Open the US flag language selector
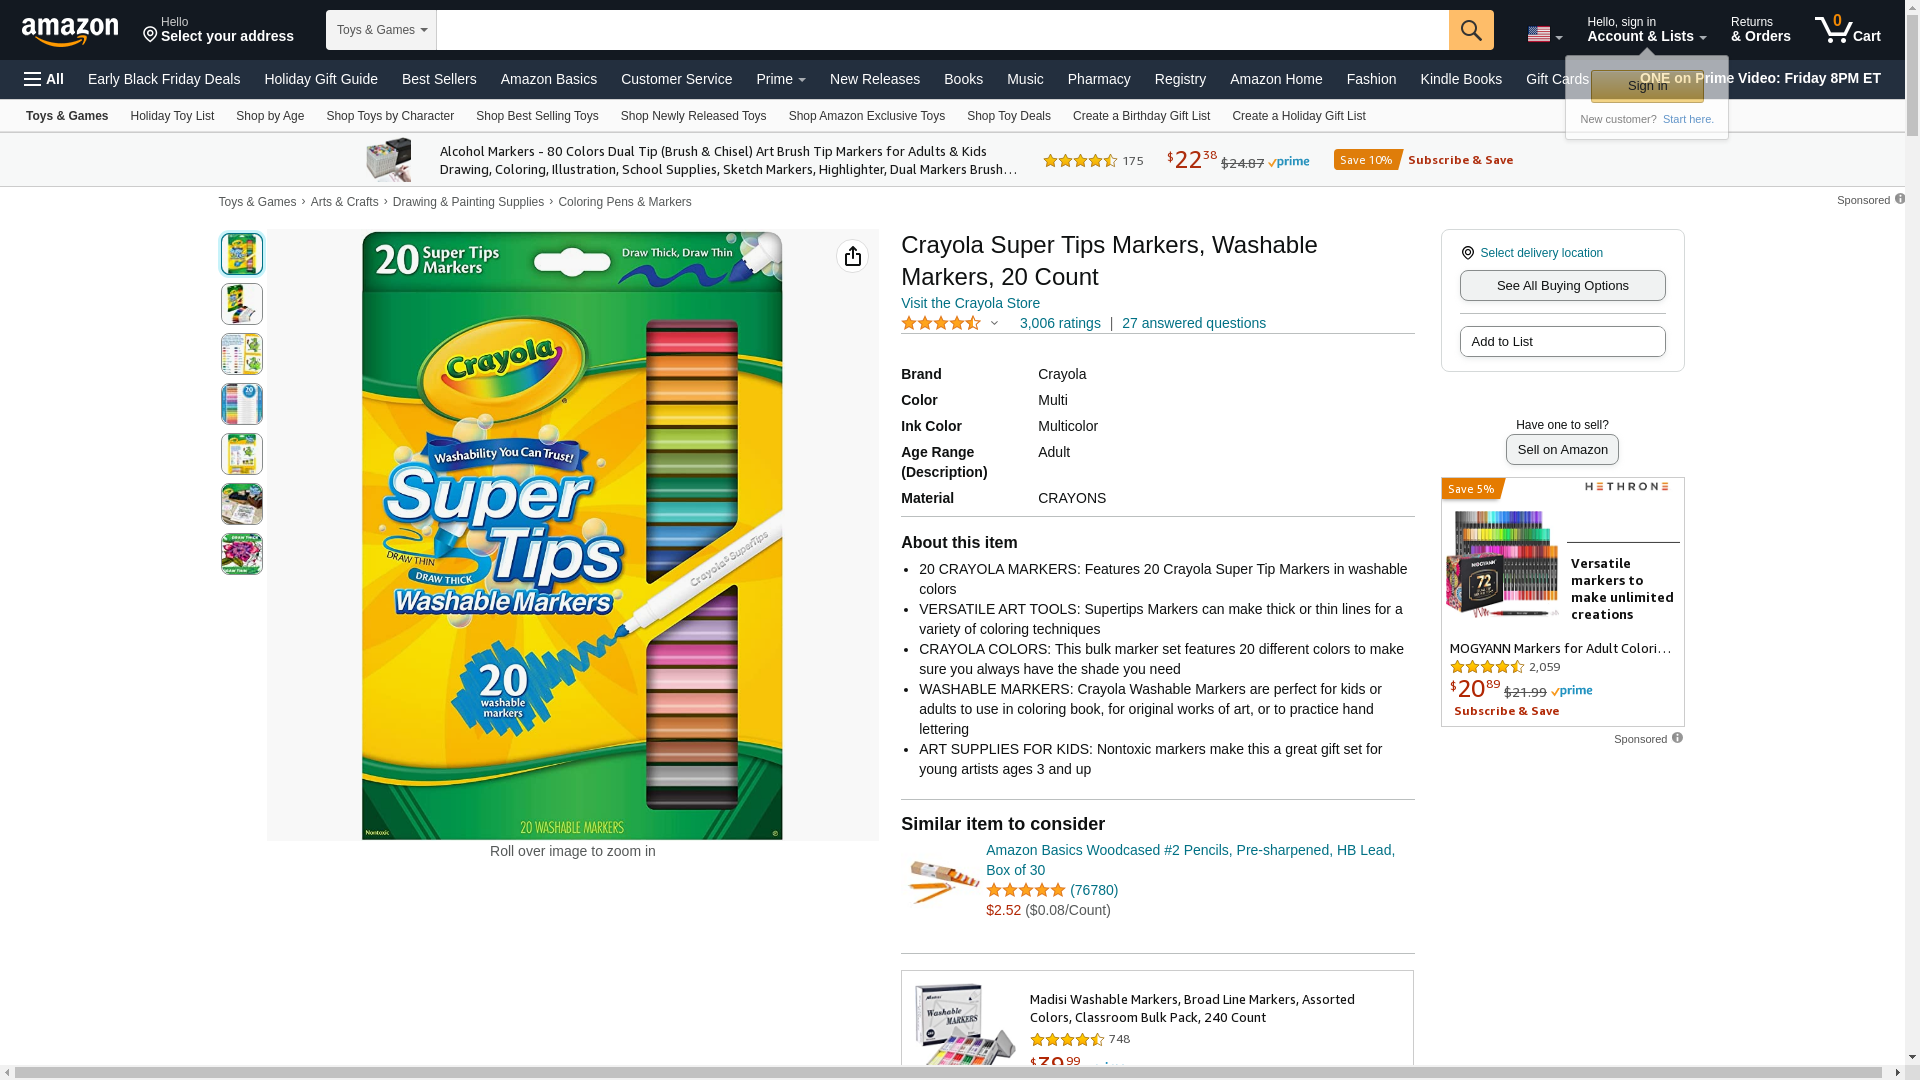The width and height of the screenshot is (1920, 1080). [x=1545, y=34]
